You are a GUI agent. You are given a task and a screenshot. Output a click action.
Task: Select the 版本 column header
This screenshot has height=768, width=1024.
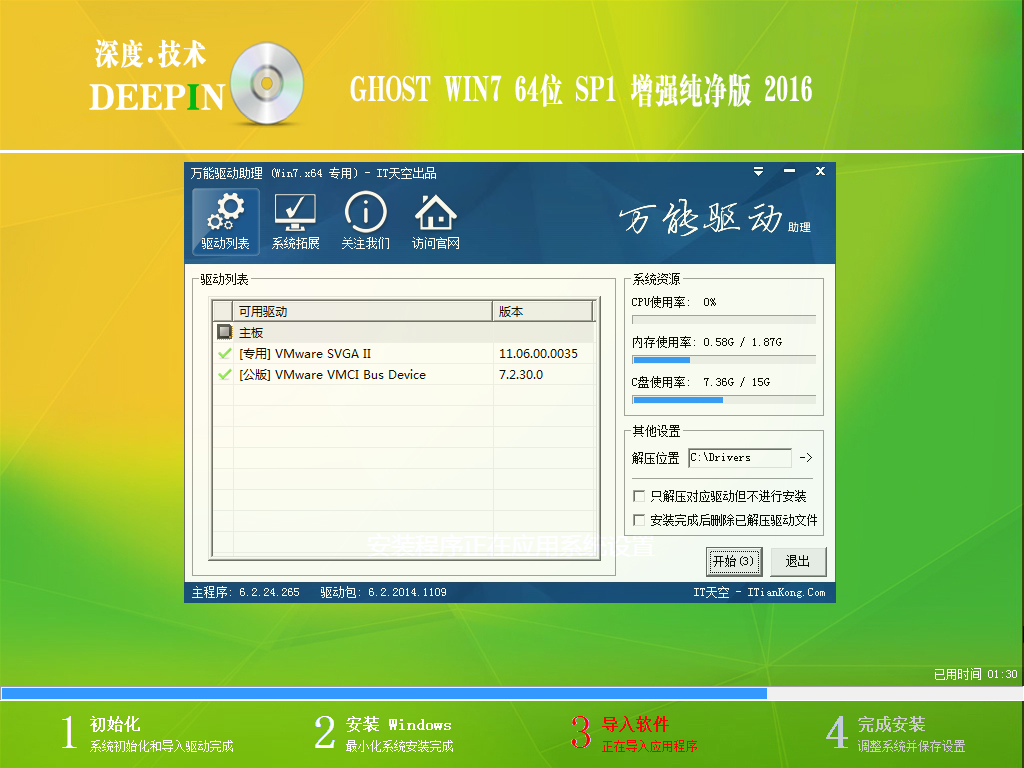coord(542,312)
